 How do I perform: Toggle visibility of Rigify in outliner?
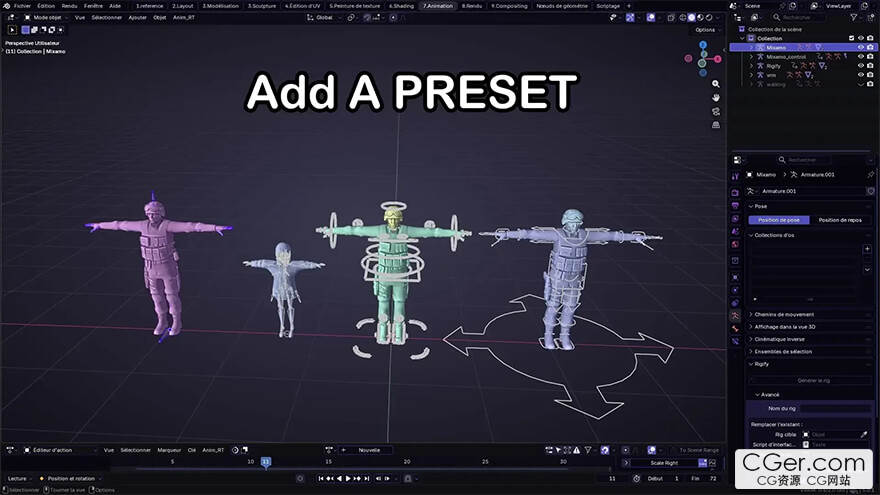pyautogui.click(x=860, y=66)
